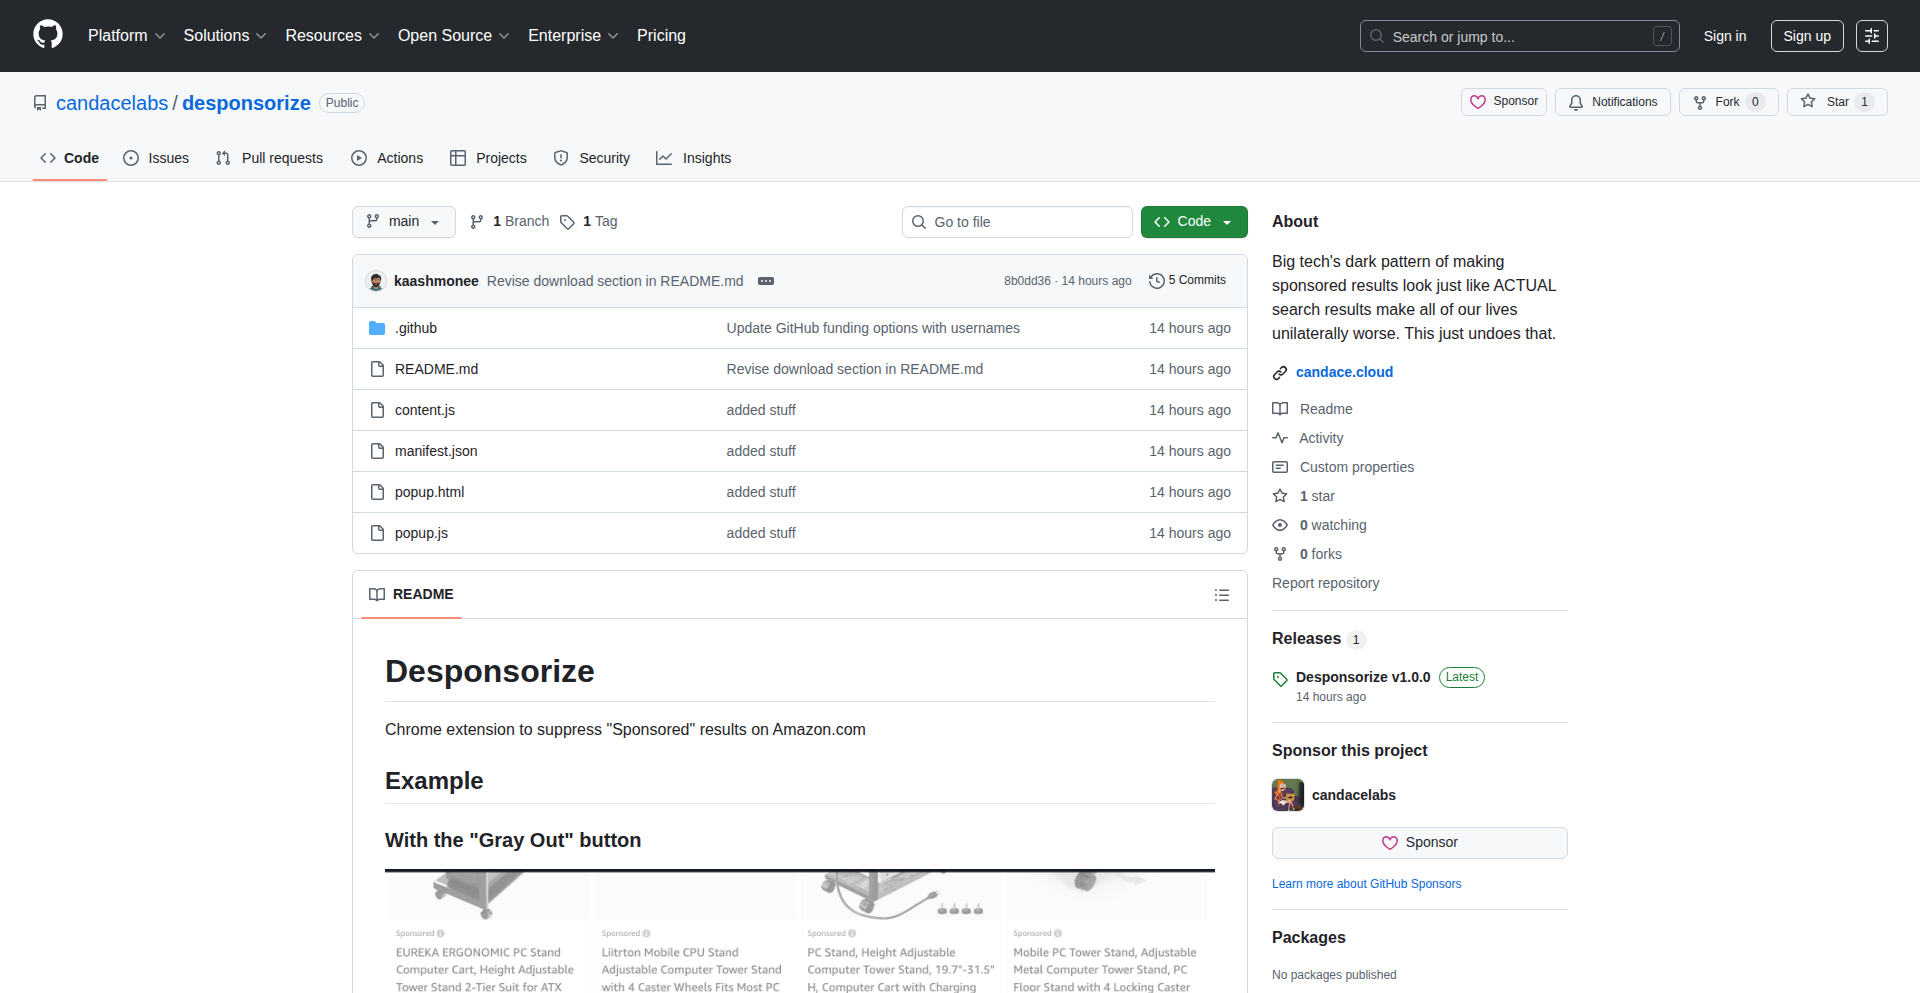Click the Sign in link
Screen dimensions: 1920x993
pos(1725,36)
